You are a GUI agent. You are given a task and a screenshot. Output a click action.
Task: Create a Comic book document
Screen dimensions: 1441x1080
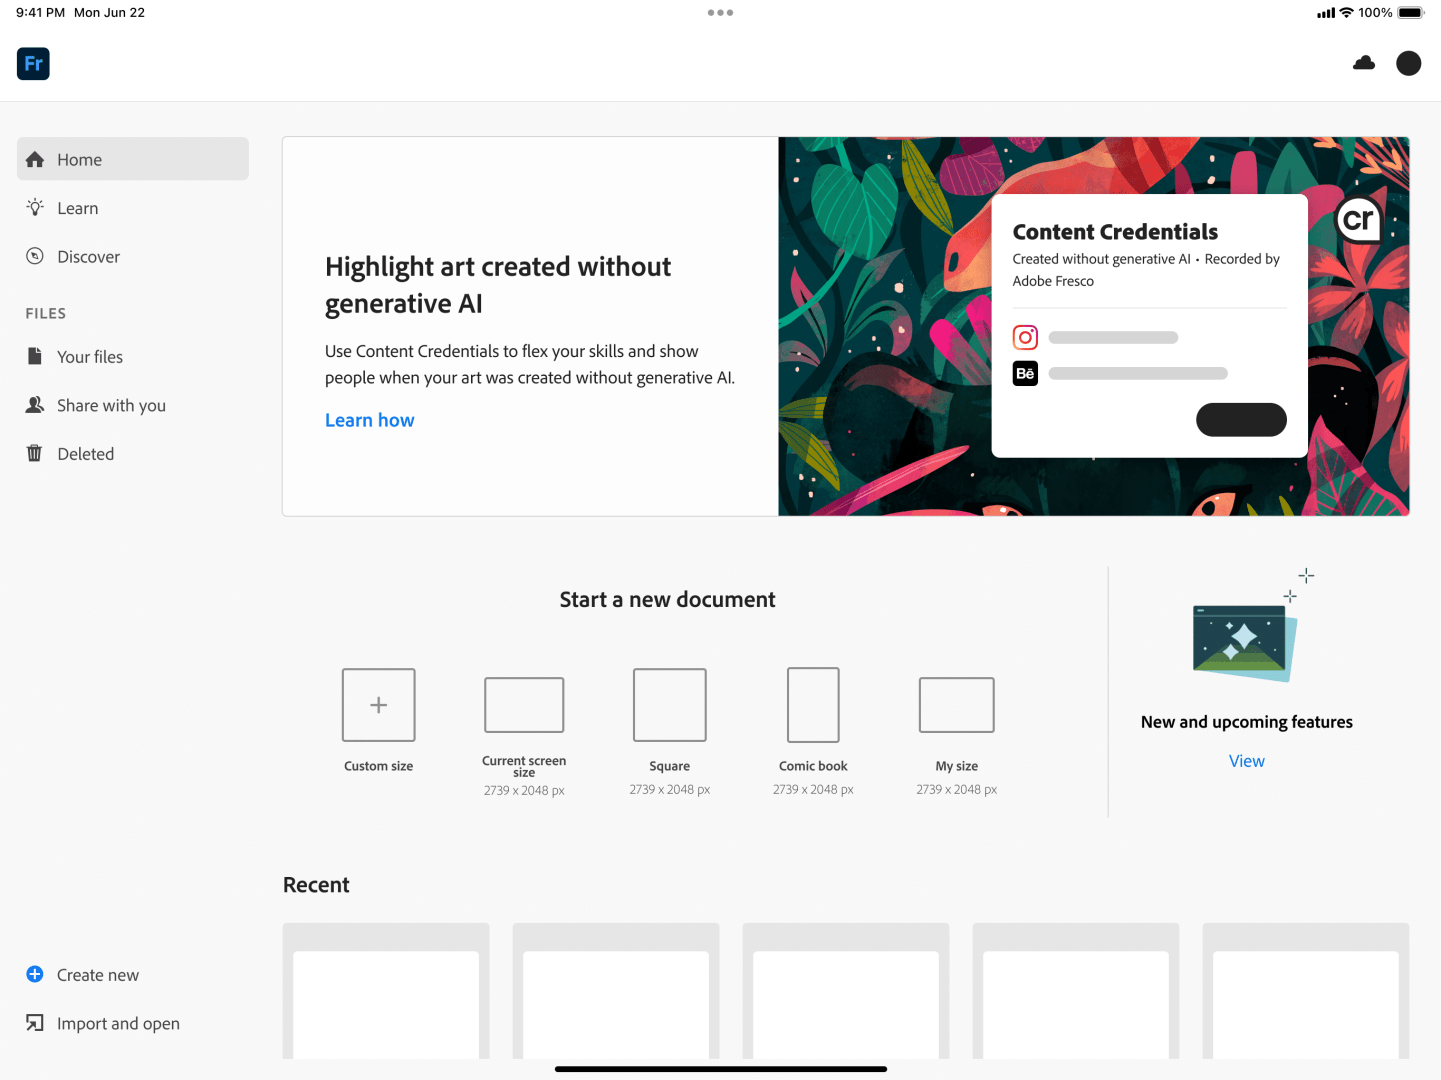(812, 704)
